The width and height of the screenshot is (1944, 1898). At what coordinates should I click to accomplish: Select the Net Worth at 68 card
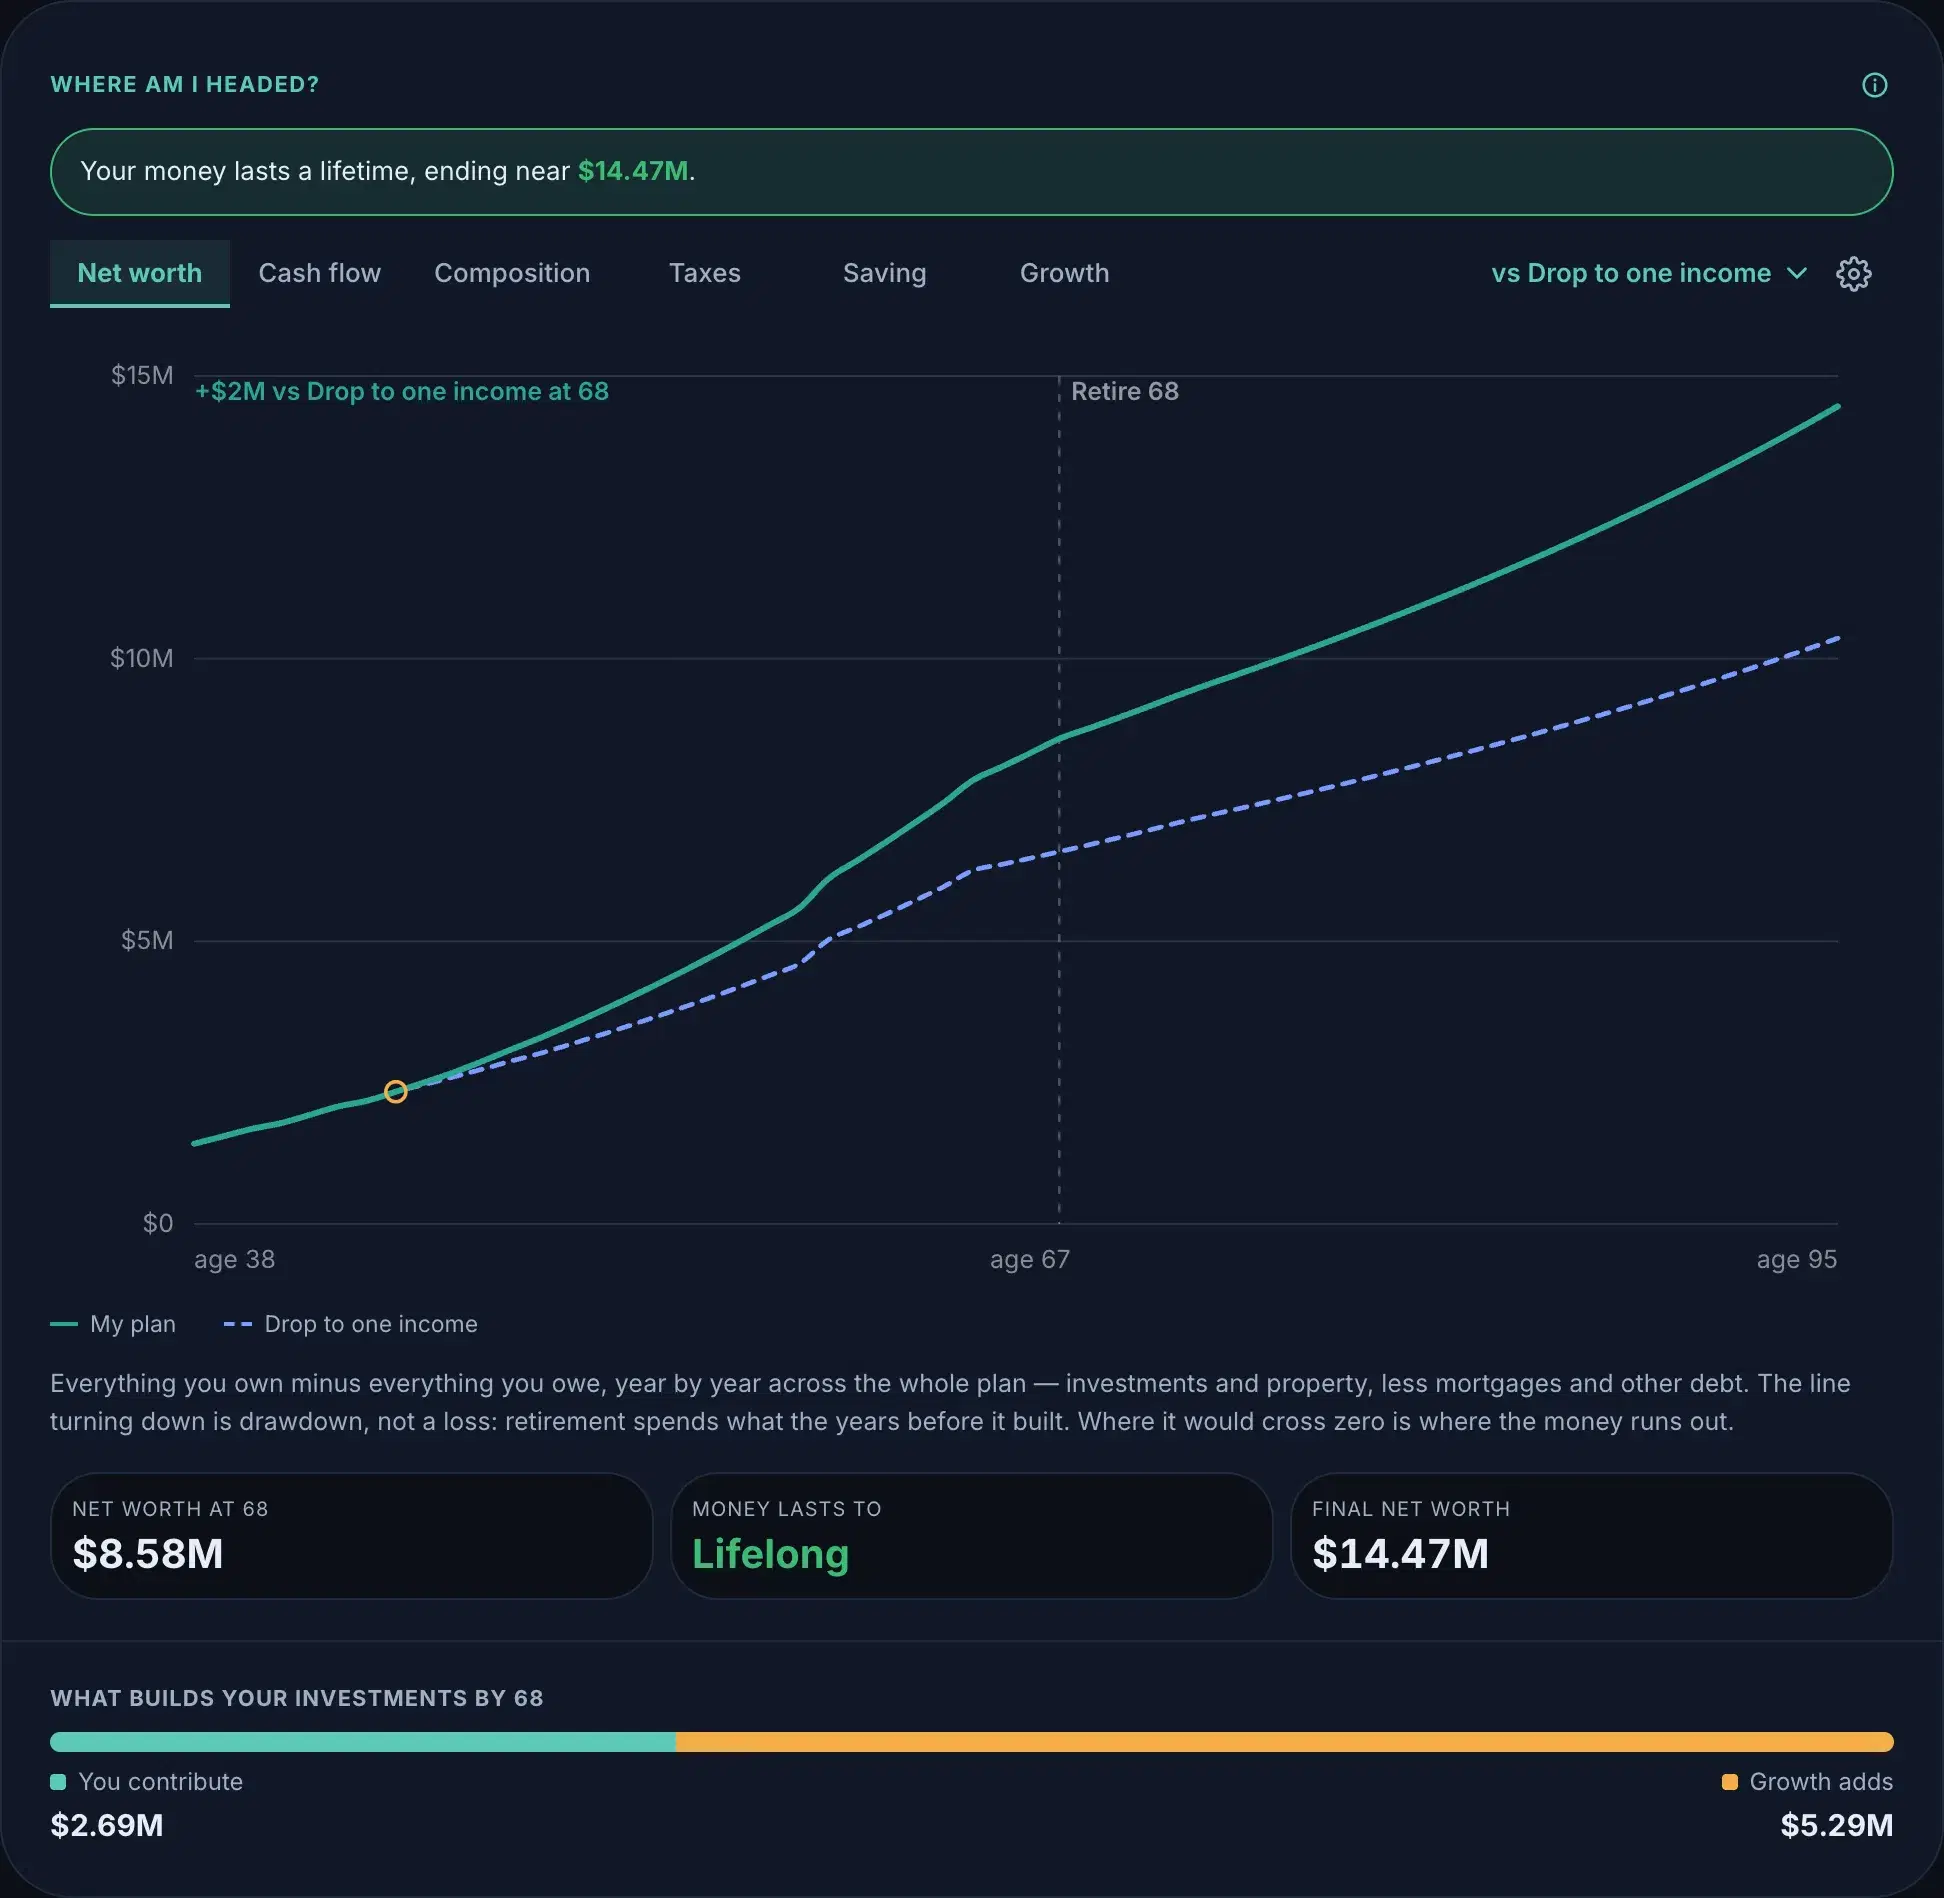pos(352,1536)
